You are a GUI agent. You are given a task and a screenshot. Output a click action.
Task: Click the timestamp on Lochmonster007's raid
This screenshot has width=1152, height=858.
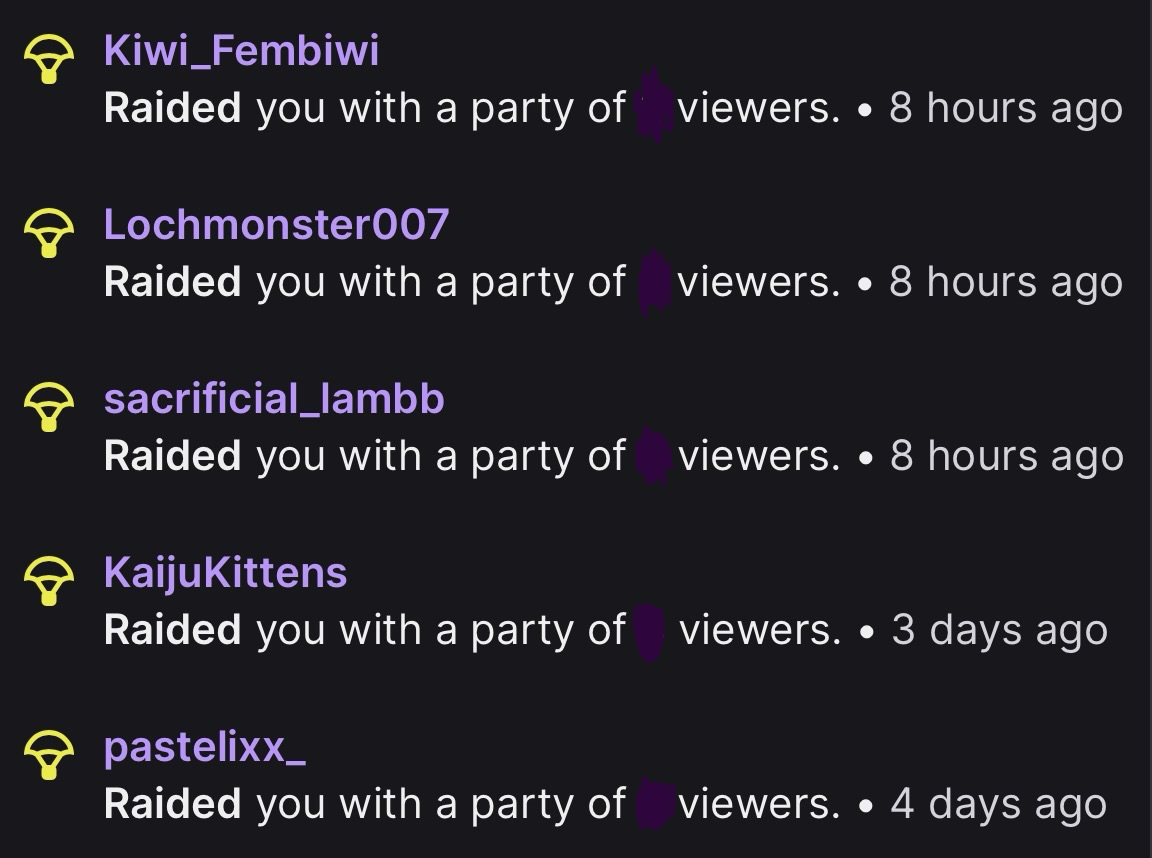[1005, 282]
